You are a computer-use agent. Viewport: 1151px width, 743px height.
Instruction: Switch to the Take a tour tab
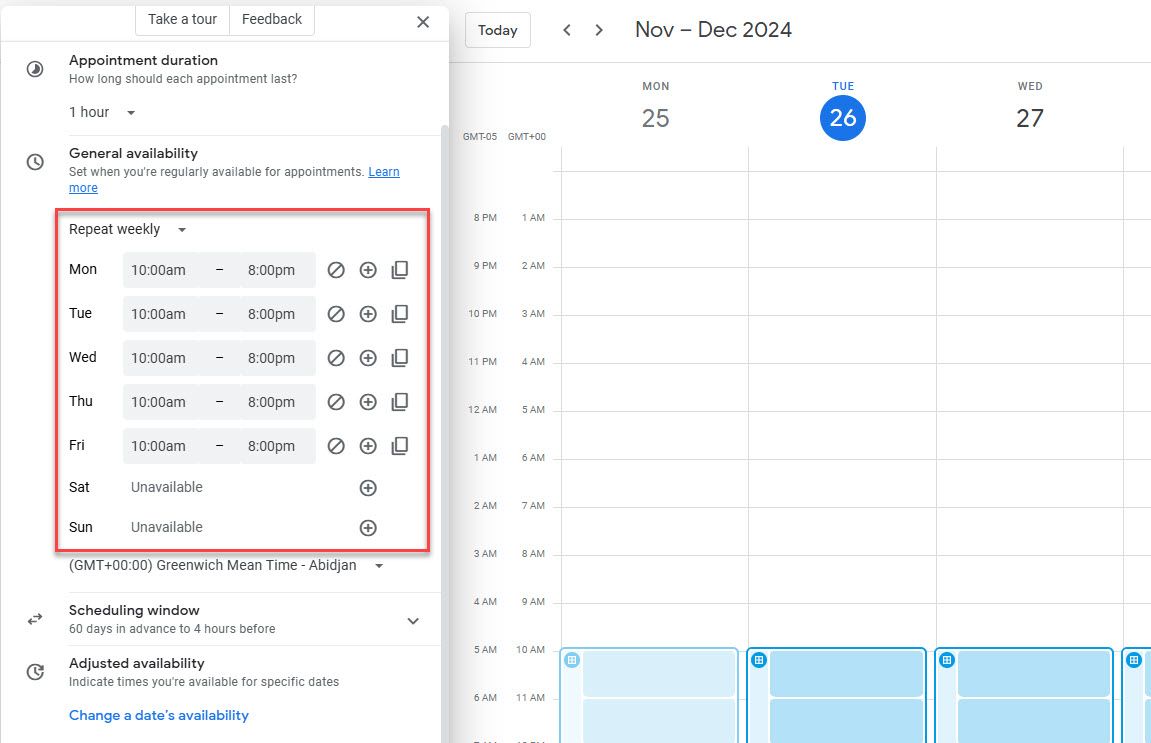tap(182, 18)
